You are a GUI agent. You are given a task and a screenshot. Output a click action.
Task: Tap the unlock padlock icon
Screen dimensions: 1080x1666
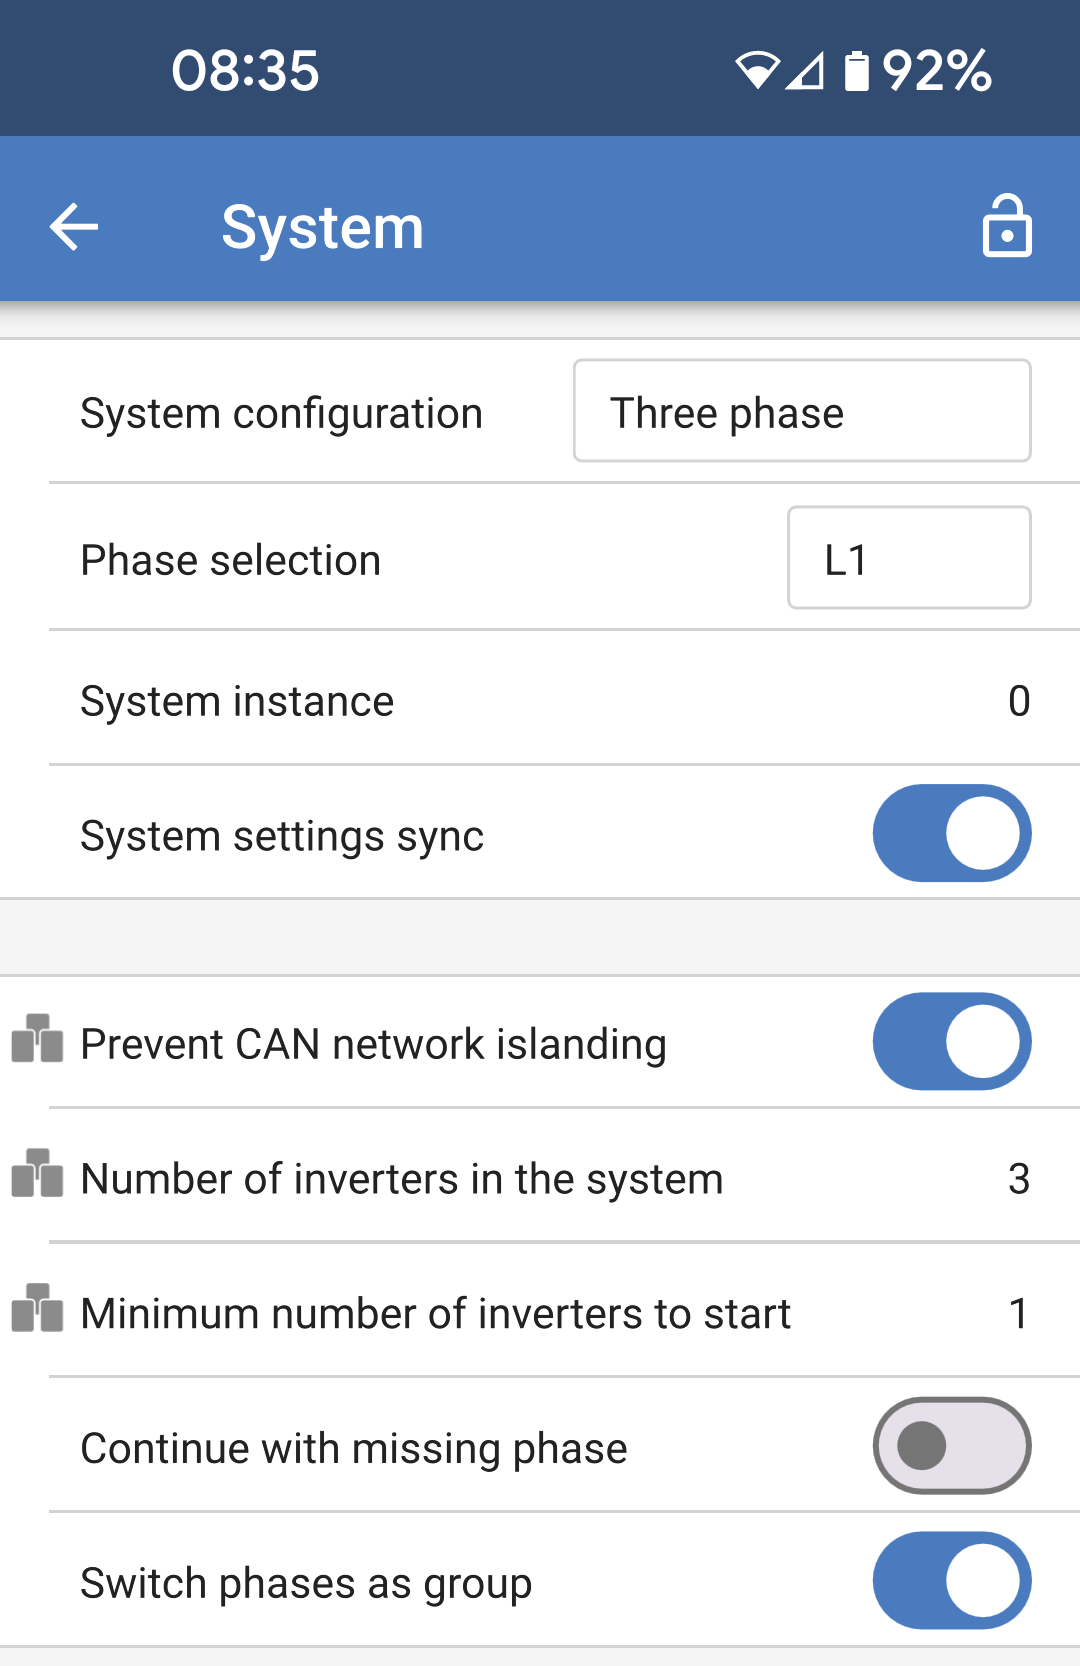tap(1006, 227)
